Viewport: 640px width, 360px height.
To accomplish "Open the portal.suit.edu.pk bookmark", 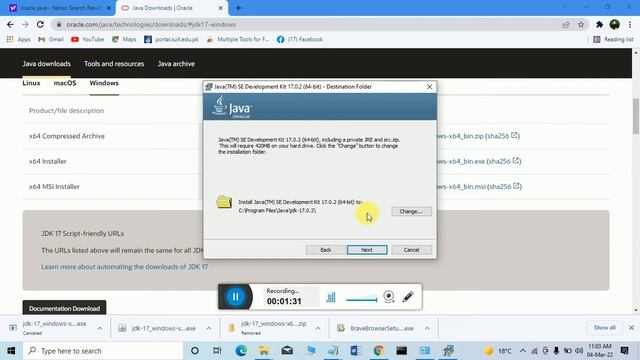I will pyautogui.click(x=171, y=40).
